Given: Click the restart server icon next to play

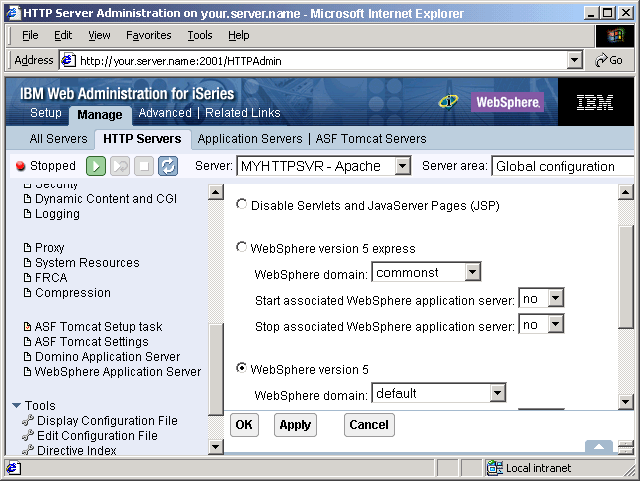Looking at the screenshot, I should (120, 166).
